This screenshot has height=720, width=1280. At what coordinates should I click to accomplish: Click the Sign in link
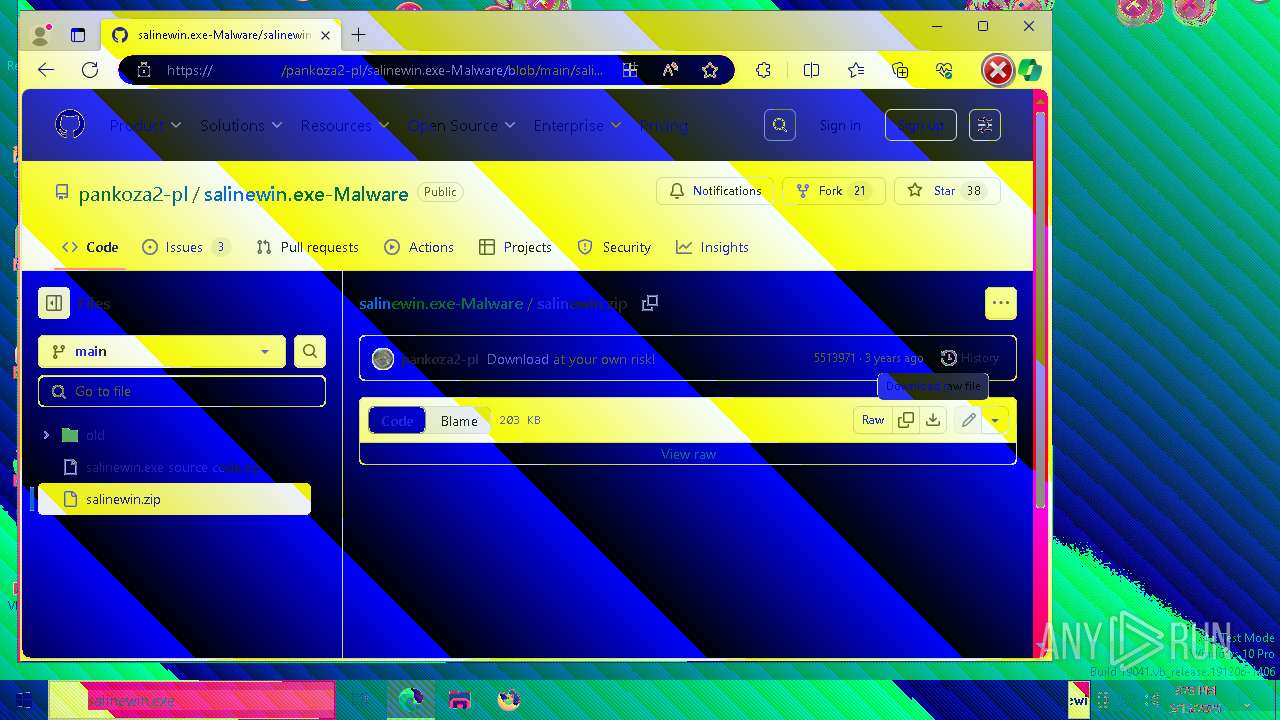(x=840, y=125)
